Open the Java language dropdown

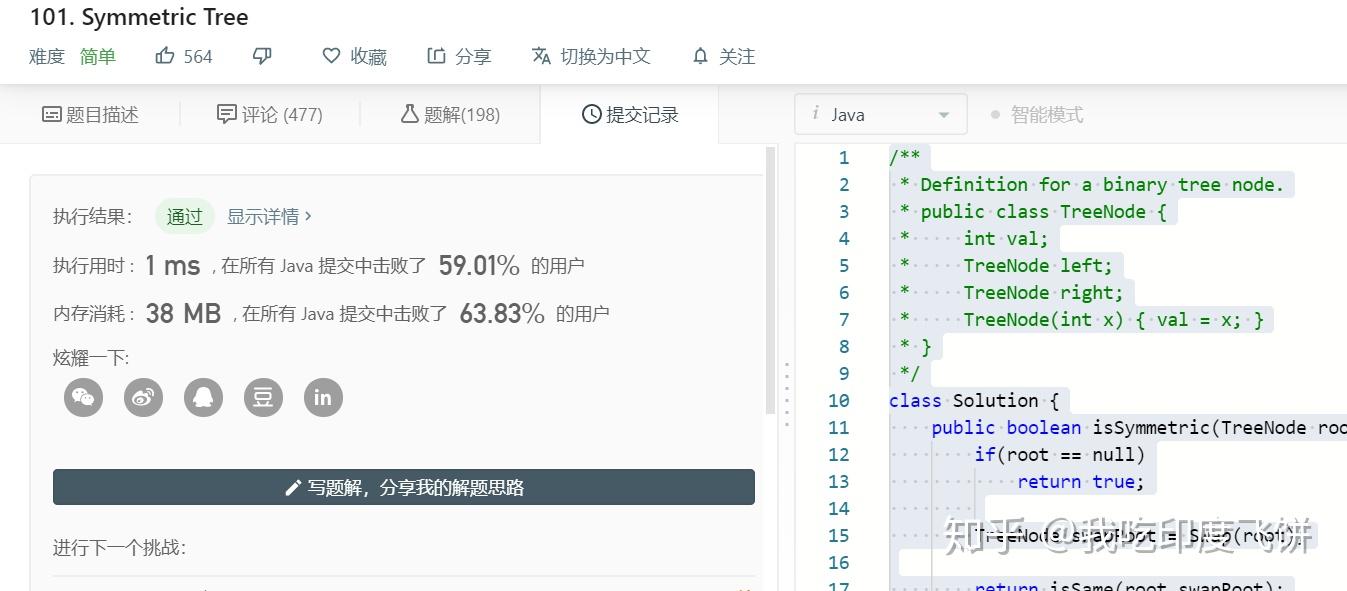880,113
